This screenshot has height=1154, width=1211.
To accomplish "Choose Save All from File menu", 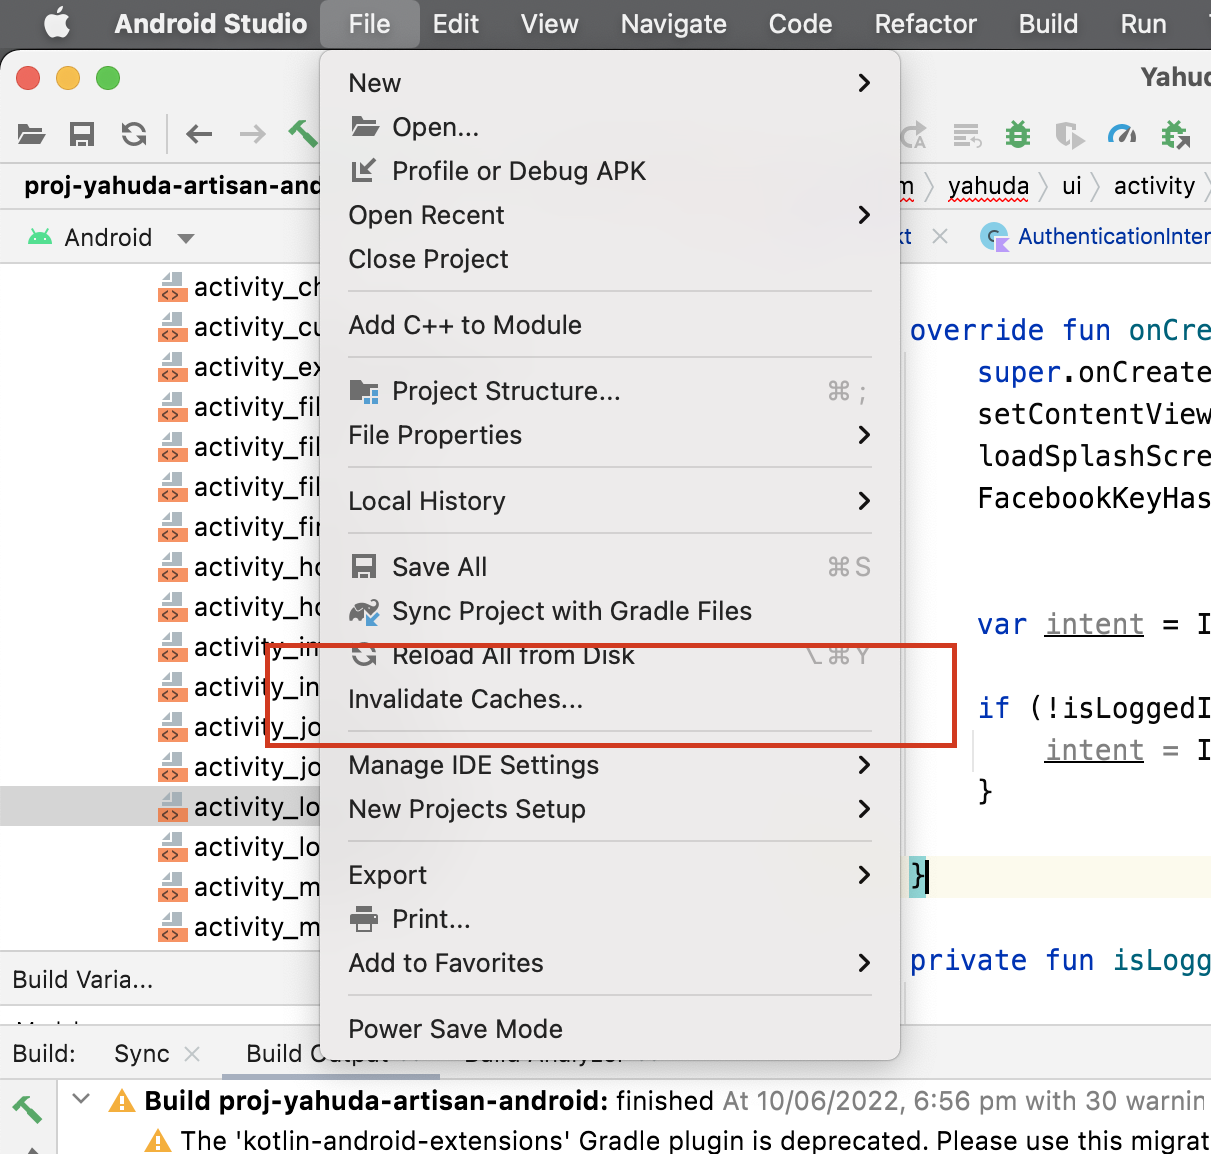I will click(x=610, y=567).
